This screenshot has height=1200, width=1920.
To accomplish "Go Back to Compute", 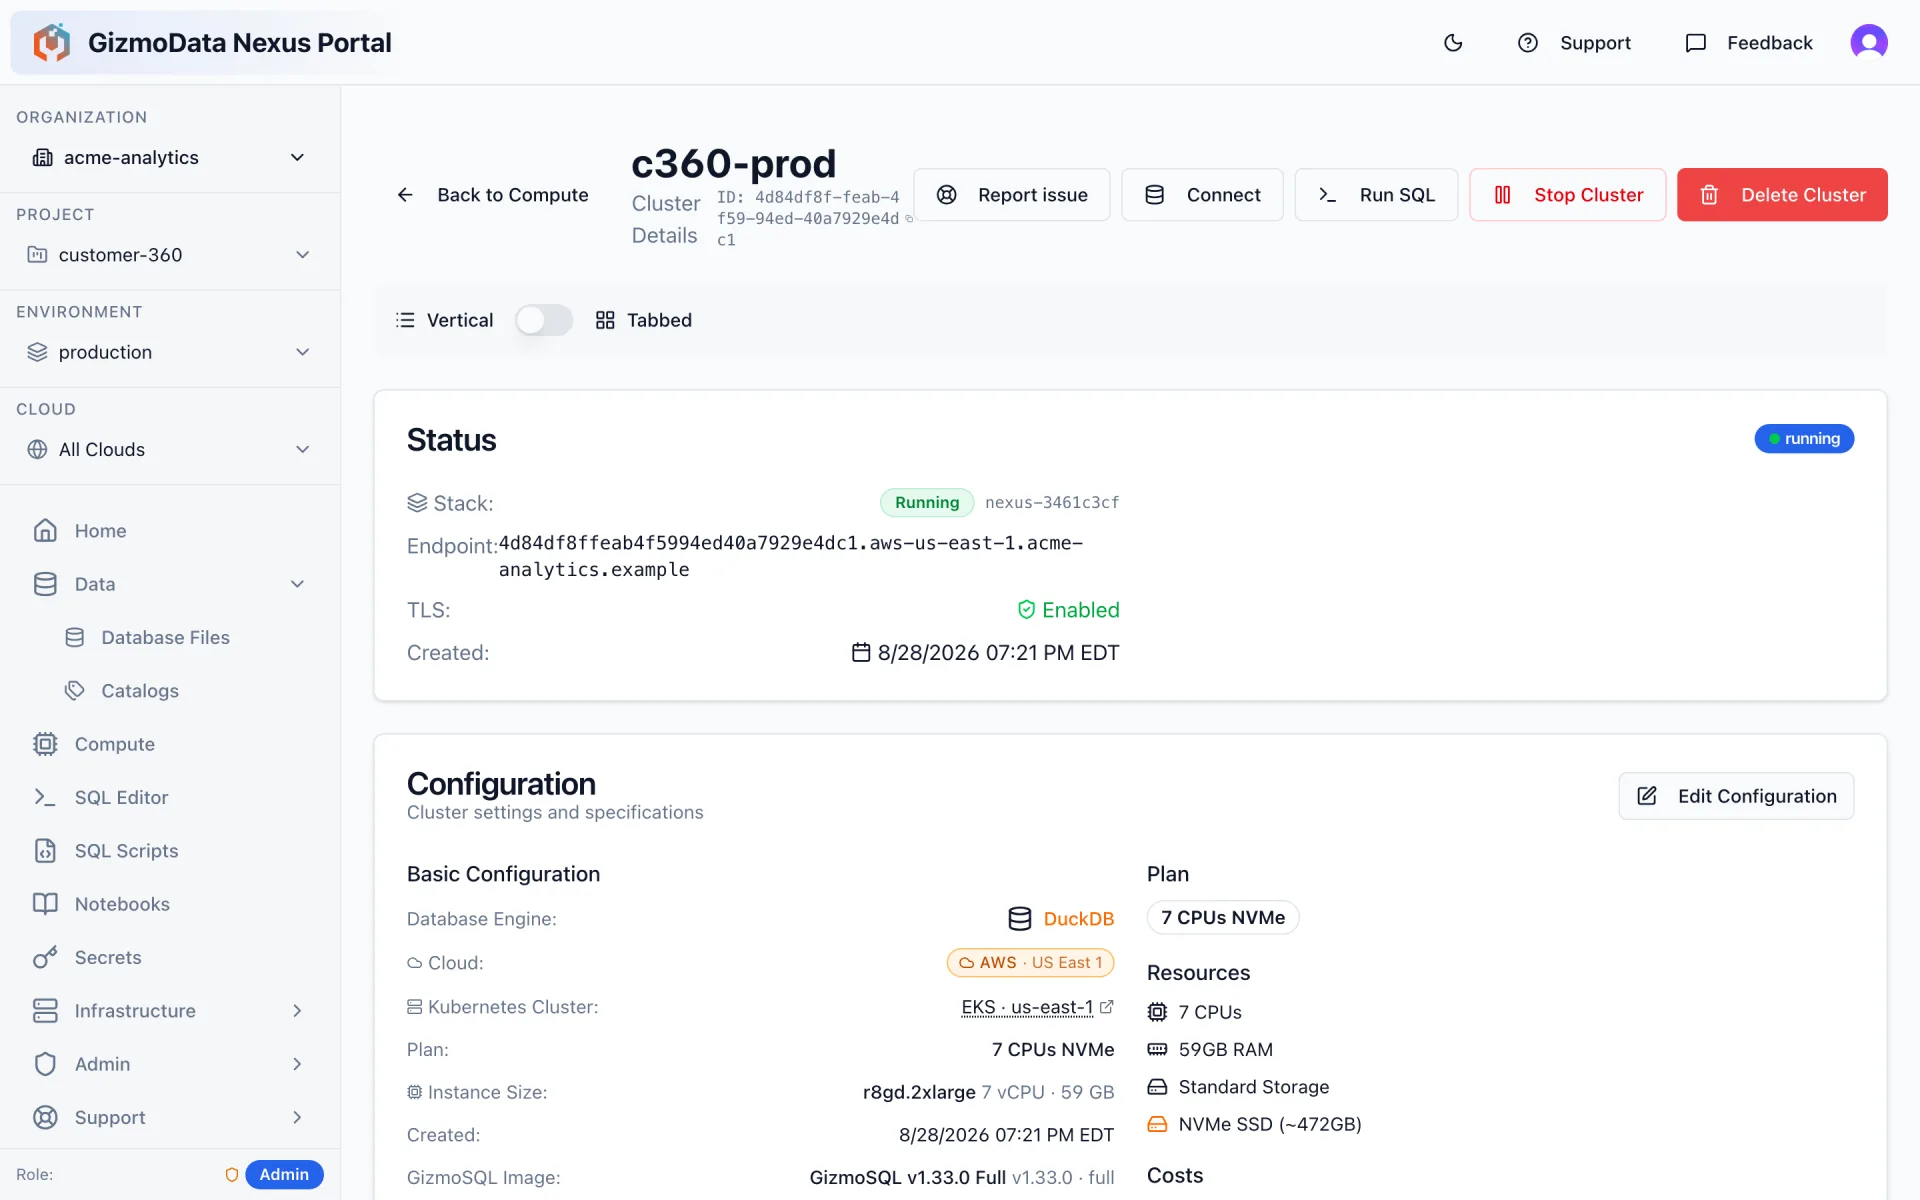I will click(x=493, y=195).
